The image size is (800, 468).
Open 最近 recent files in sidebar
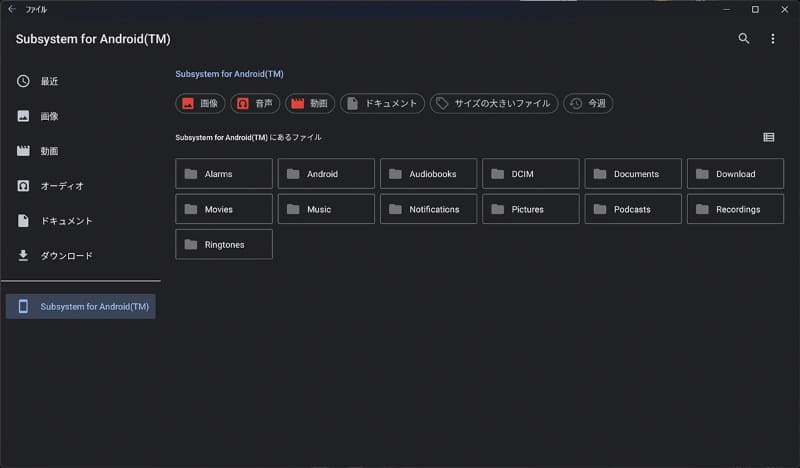(81, 81)
